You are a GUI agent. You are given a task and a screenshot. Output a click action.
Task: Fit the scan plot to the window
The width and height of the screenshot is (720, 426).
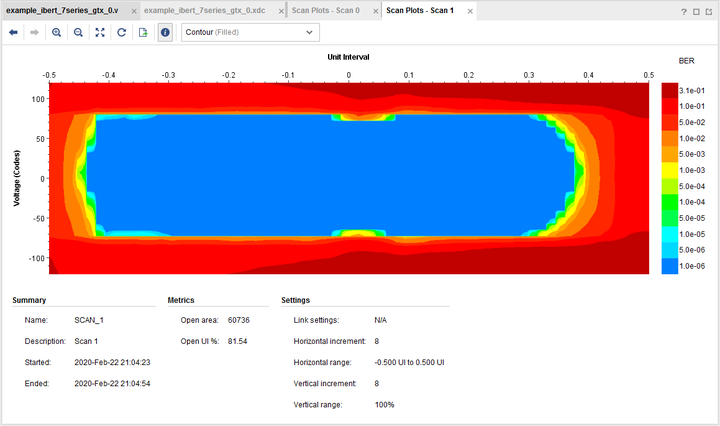100,32
